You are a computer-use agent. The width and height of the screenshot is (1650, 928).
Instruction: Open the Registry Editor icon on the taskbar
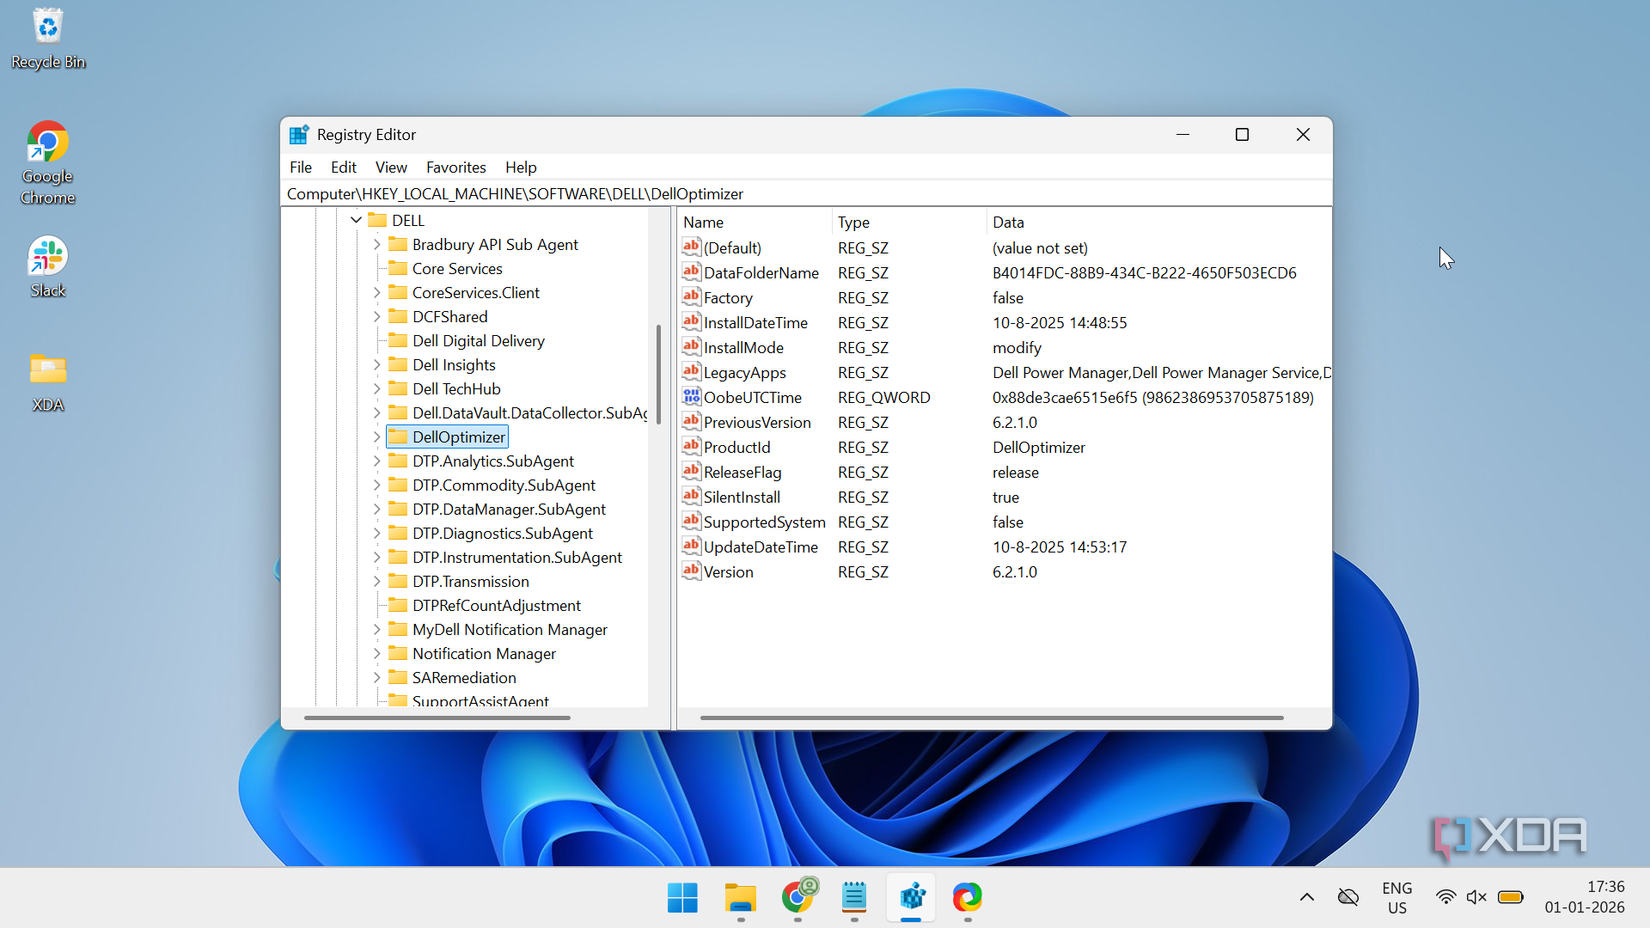tap(911, 898)
